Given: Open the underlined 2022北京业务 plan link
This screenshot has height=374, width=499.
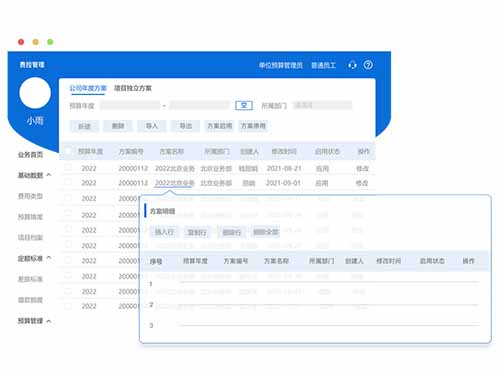Looking at the screenshot, I should (x=174, y=183).
